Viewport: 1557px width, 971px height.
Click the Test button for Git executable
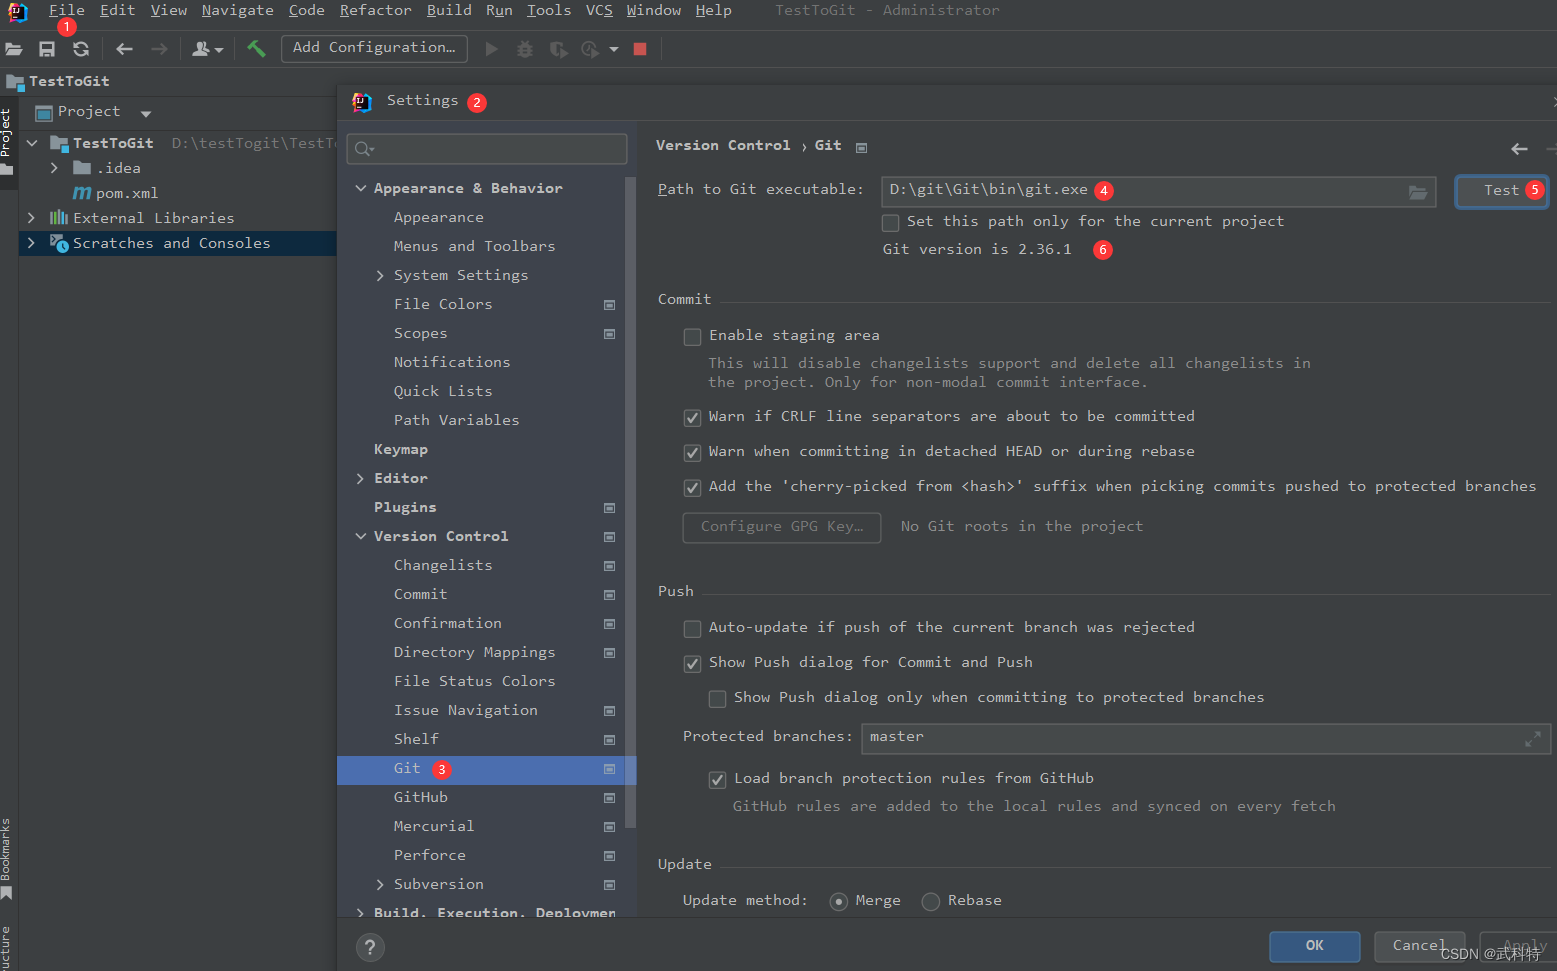(x=1502, y=191)
